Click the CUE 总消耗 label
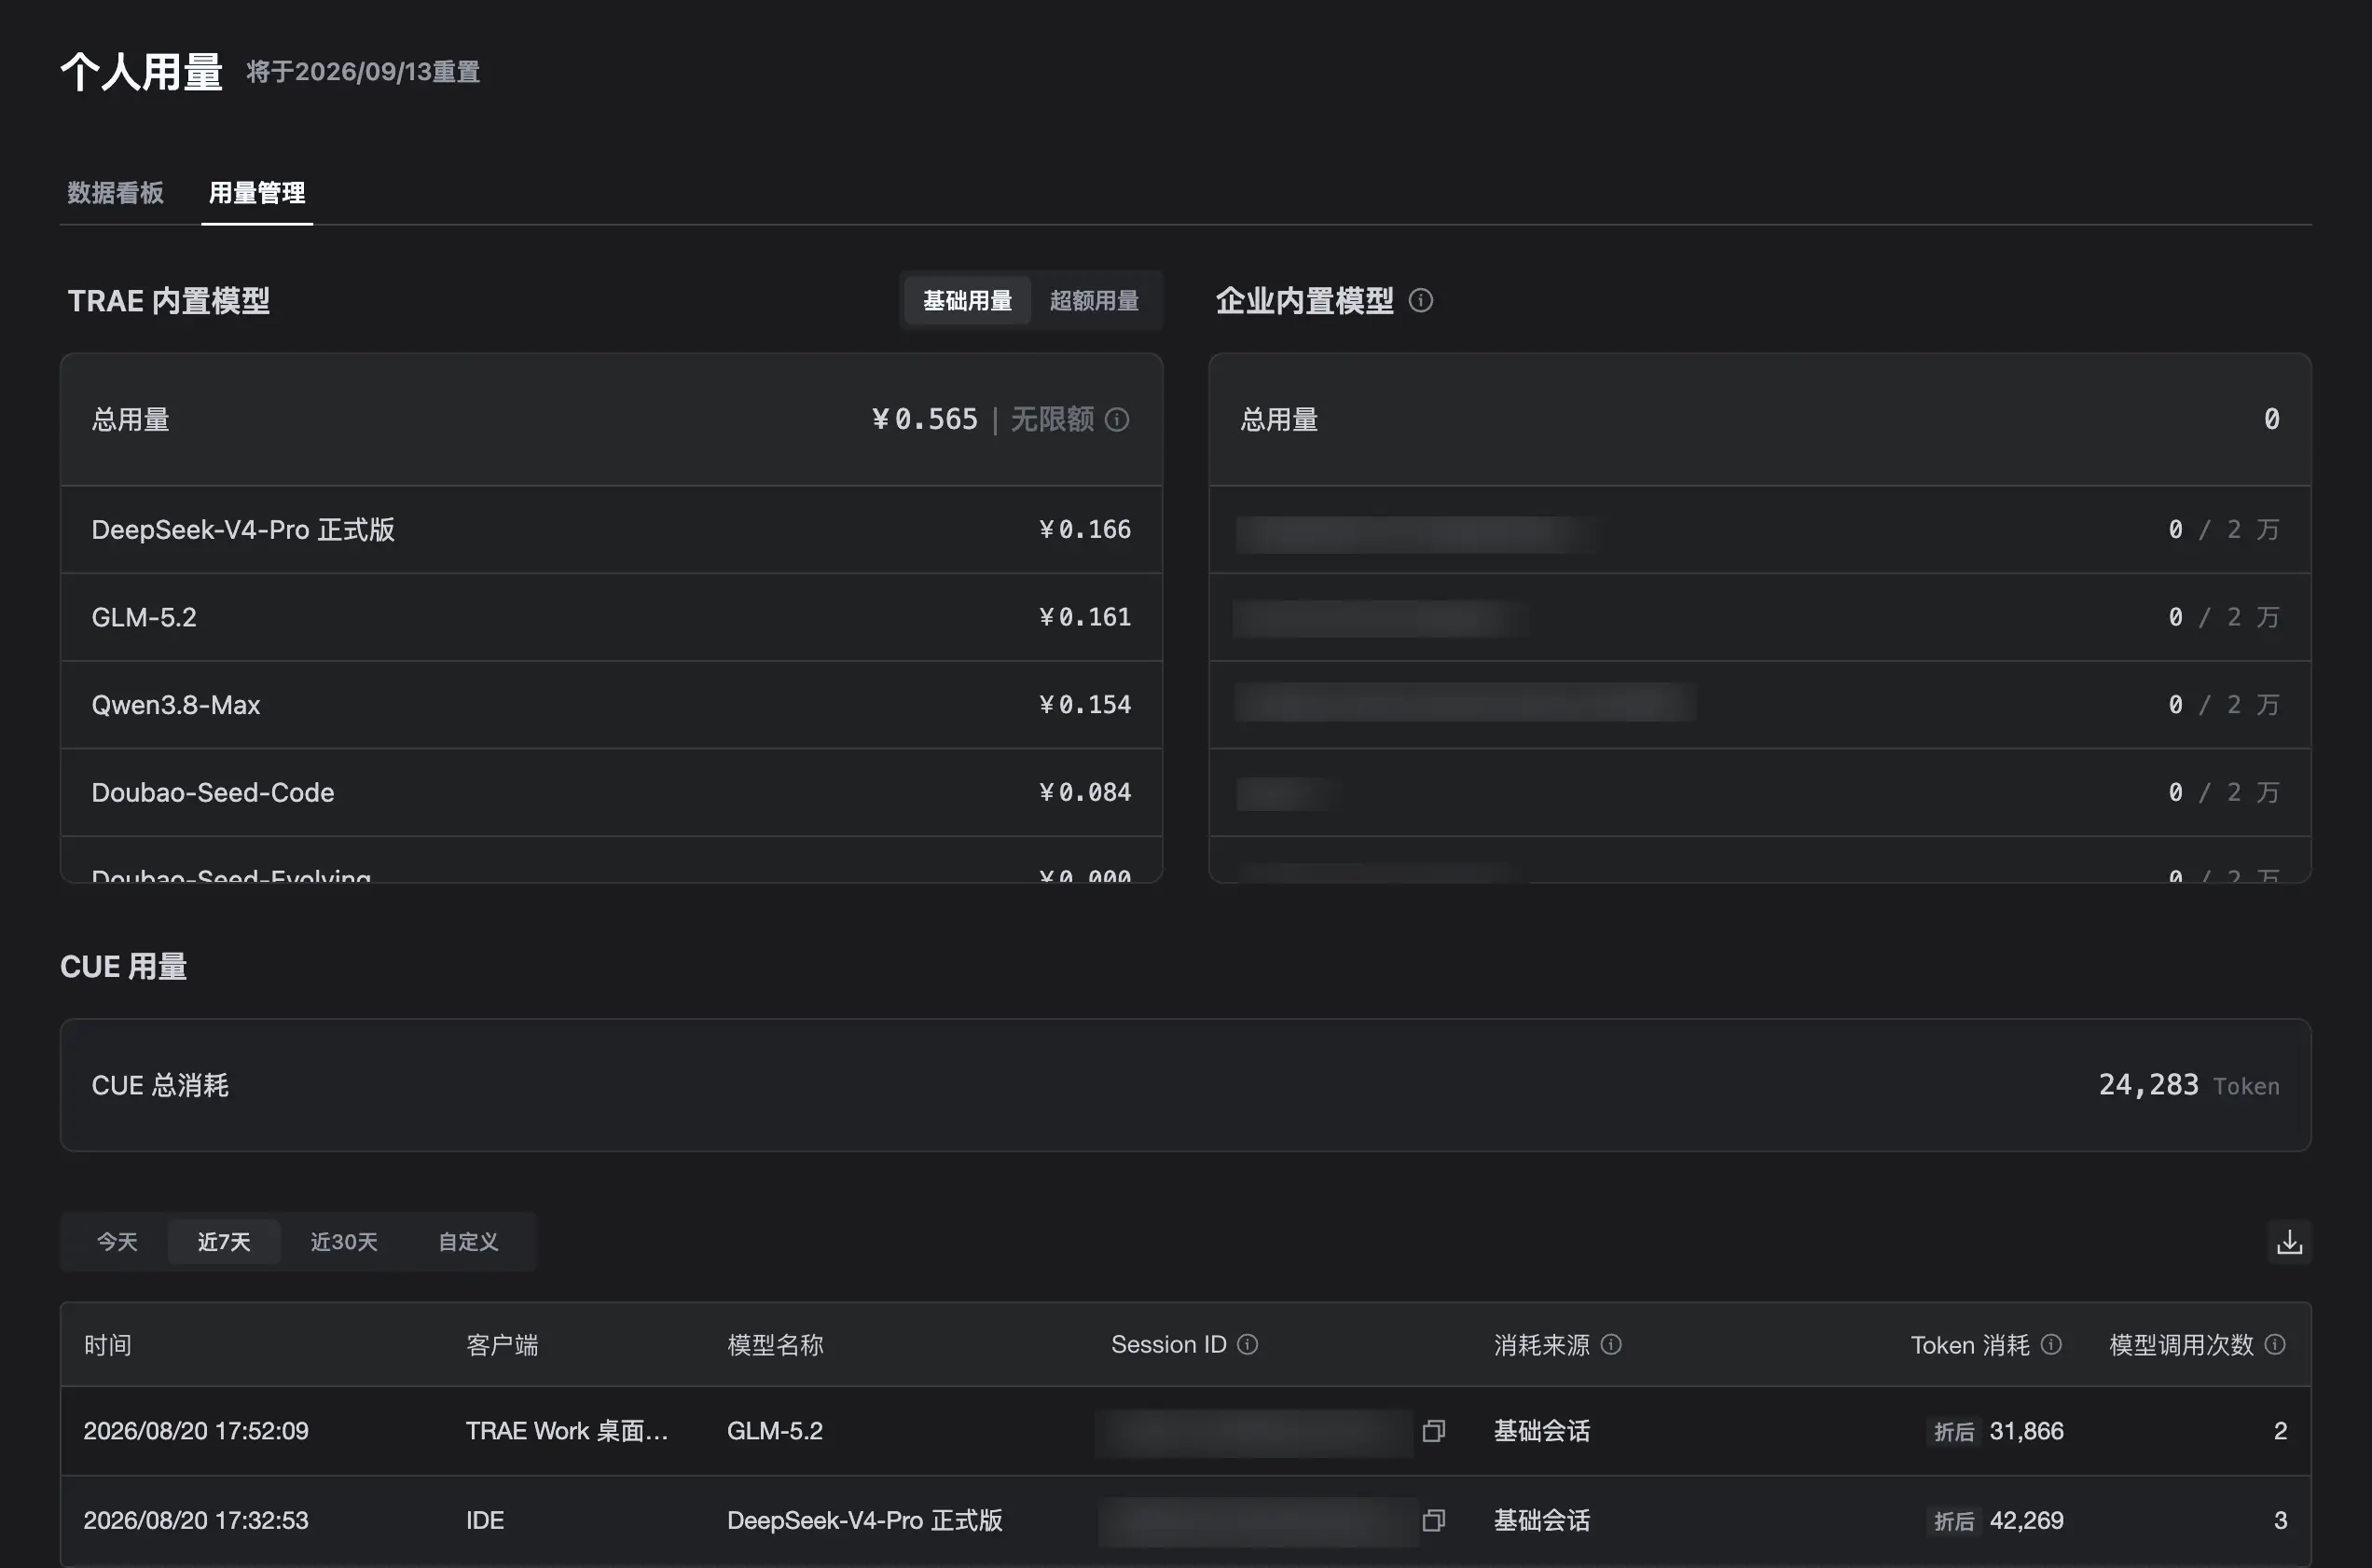 pyautogui.click(x=160, y=1085)
